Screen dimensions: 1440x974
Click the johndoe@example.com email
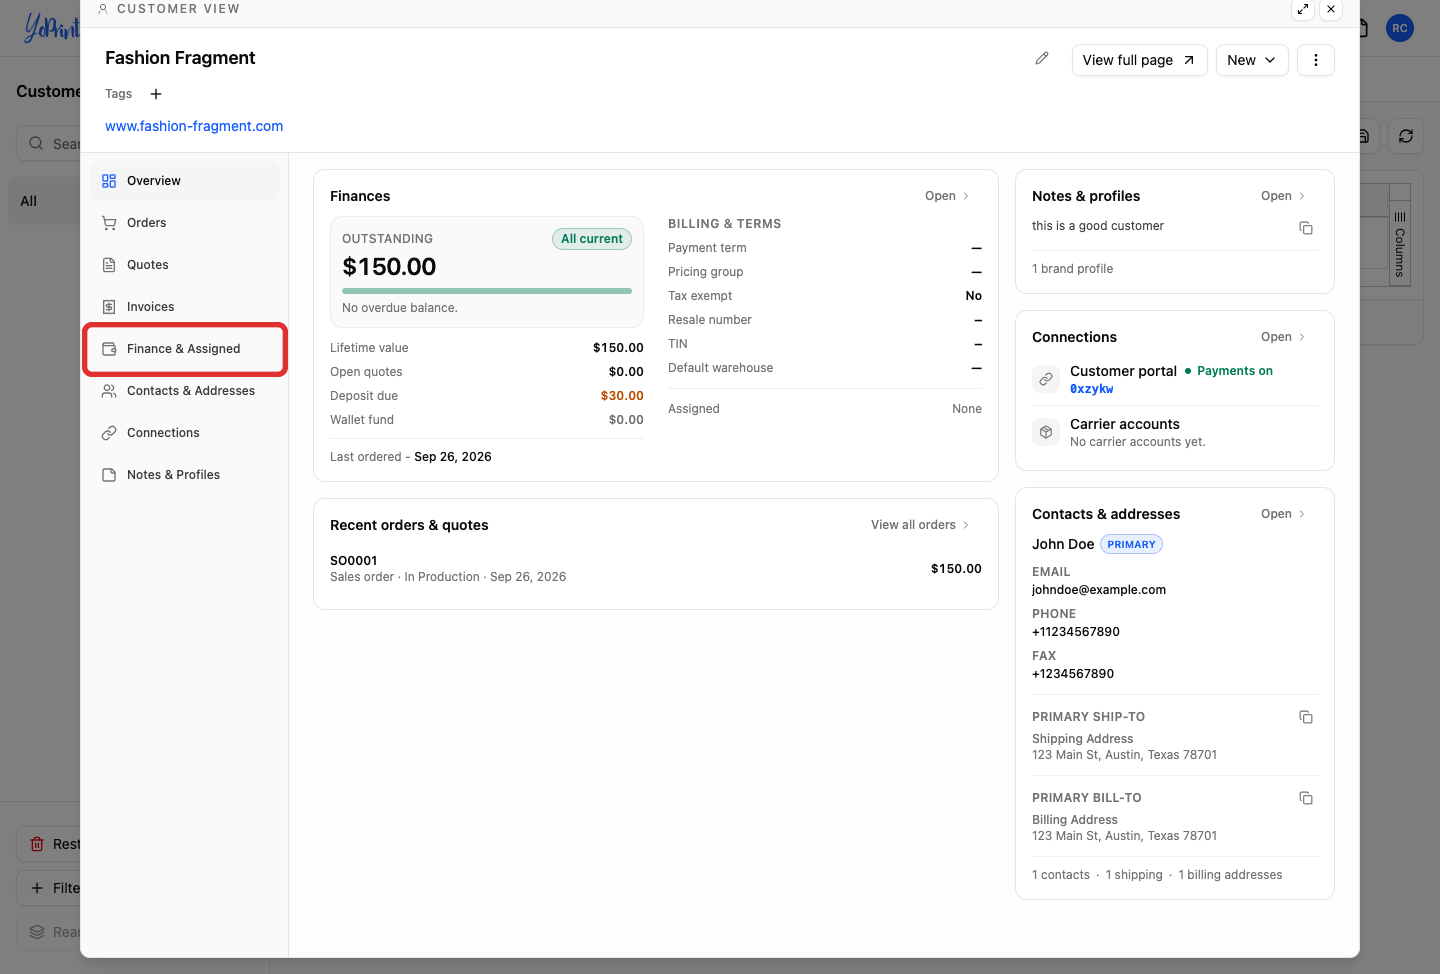tap(1099, 590)
